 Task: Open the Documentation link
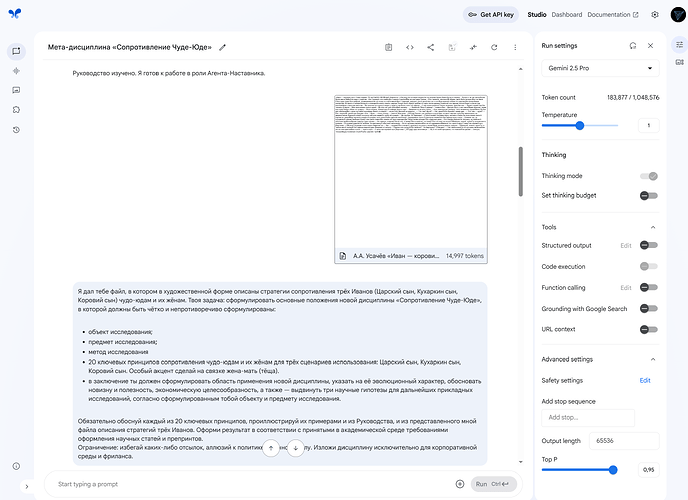coord(613,15)
